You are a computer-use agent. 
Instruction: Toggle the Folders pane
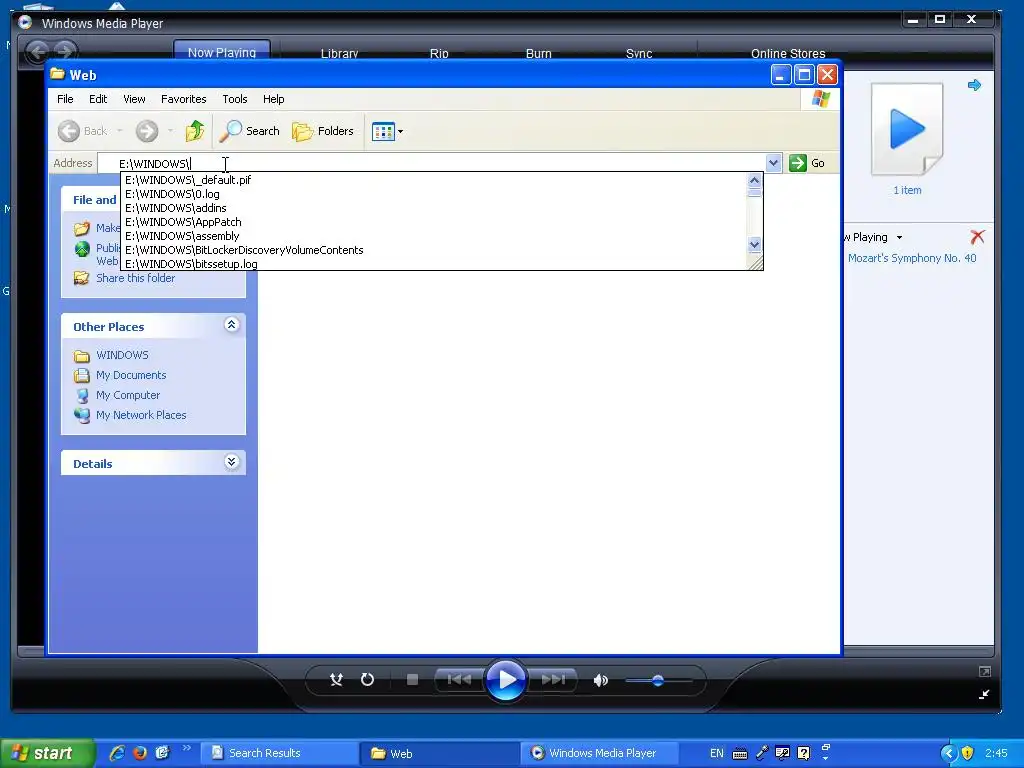323,131
